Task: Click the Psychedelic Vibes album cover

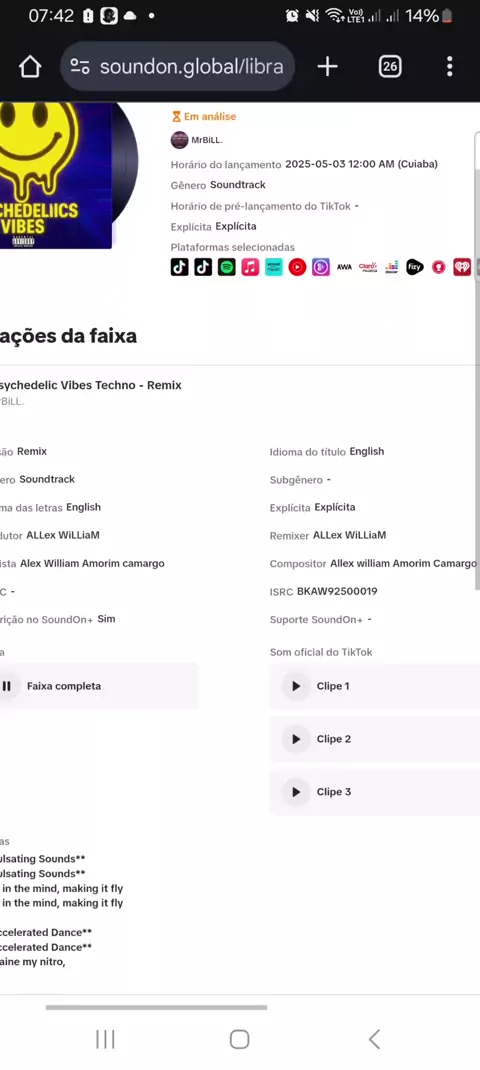Action: coord(56,175)
